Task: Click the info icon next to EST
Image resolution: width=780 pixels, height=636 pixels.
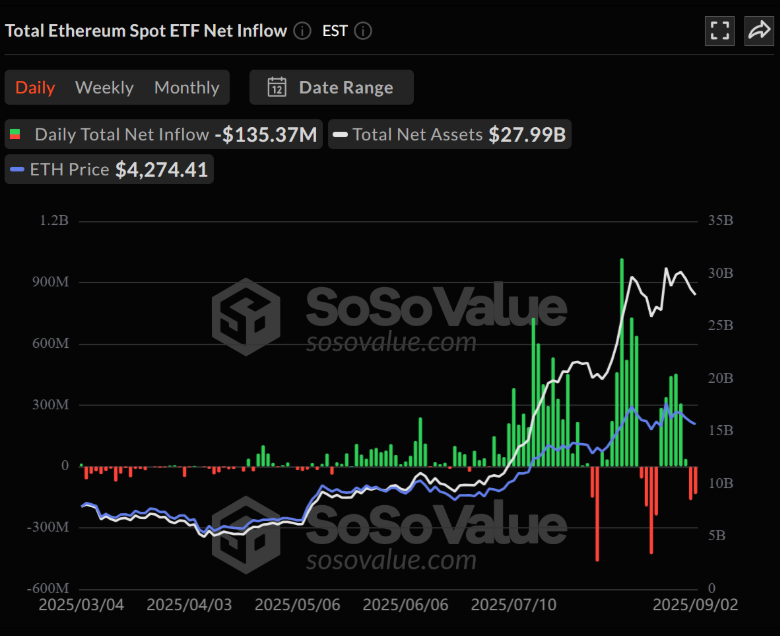Action: click(x=363, y=31)
